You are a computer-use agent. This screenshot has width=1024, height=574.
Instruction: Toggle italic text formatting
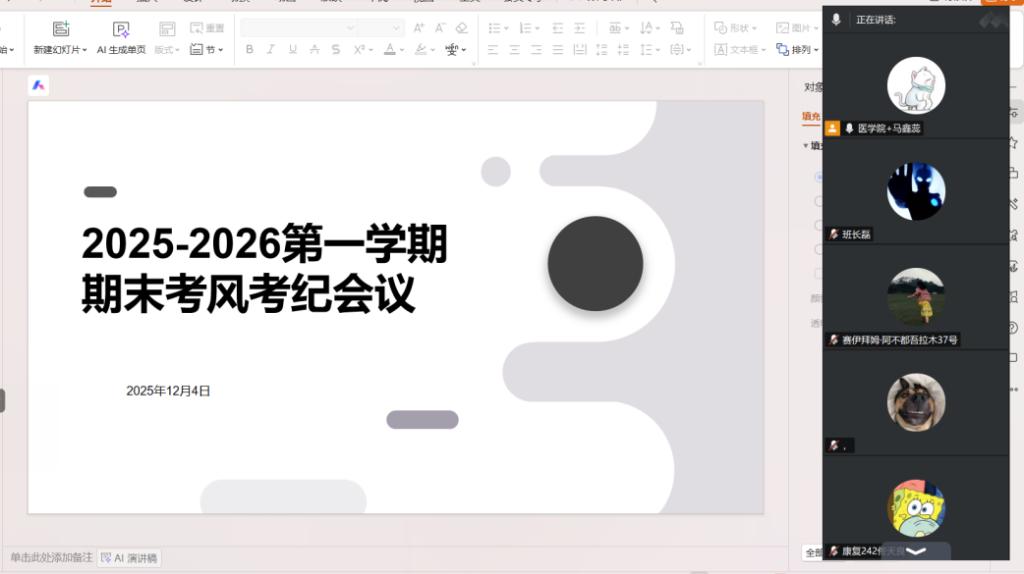pos(270,49)
